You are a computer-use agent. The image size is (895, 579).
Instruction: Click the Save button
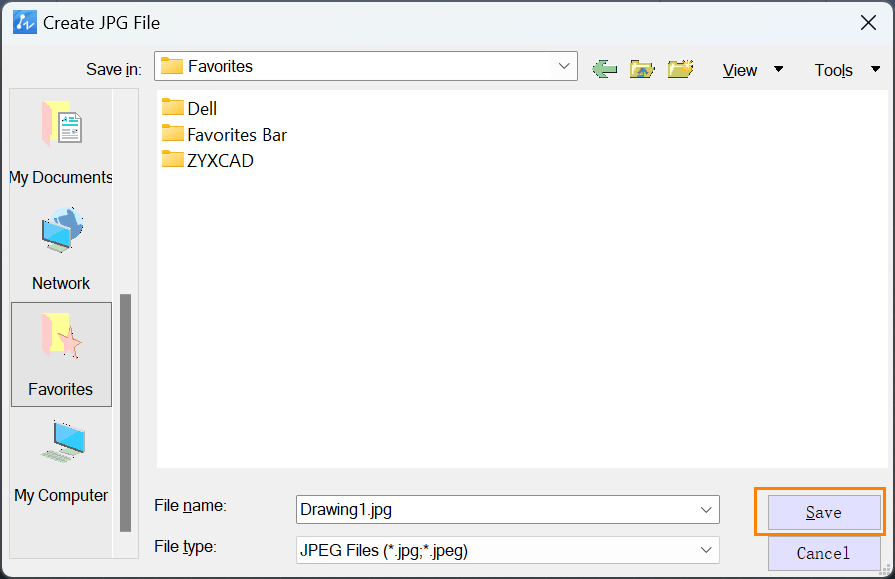[824, 512]
